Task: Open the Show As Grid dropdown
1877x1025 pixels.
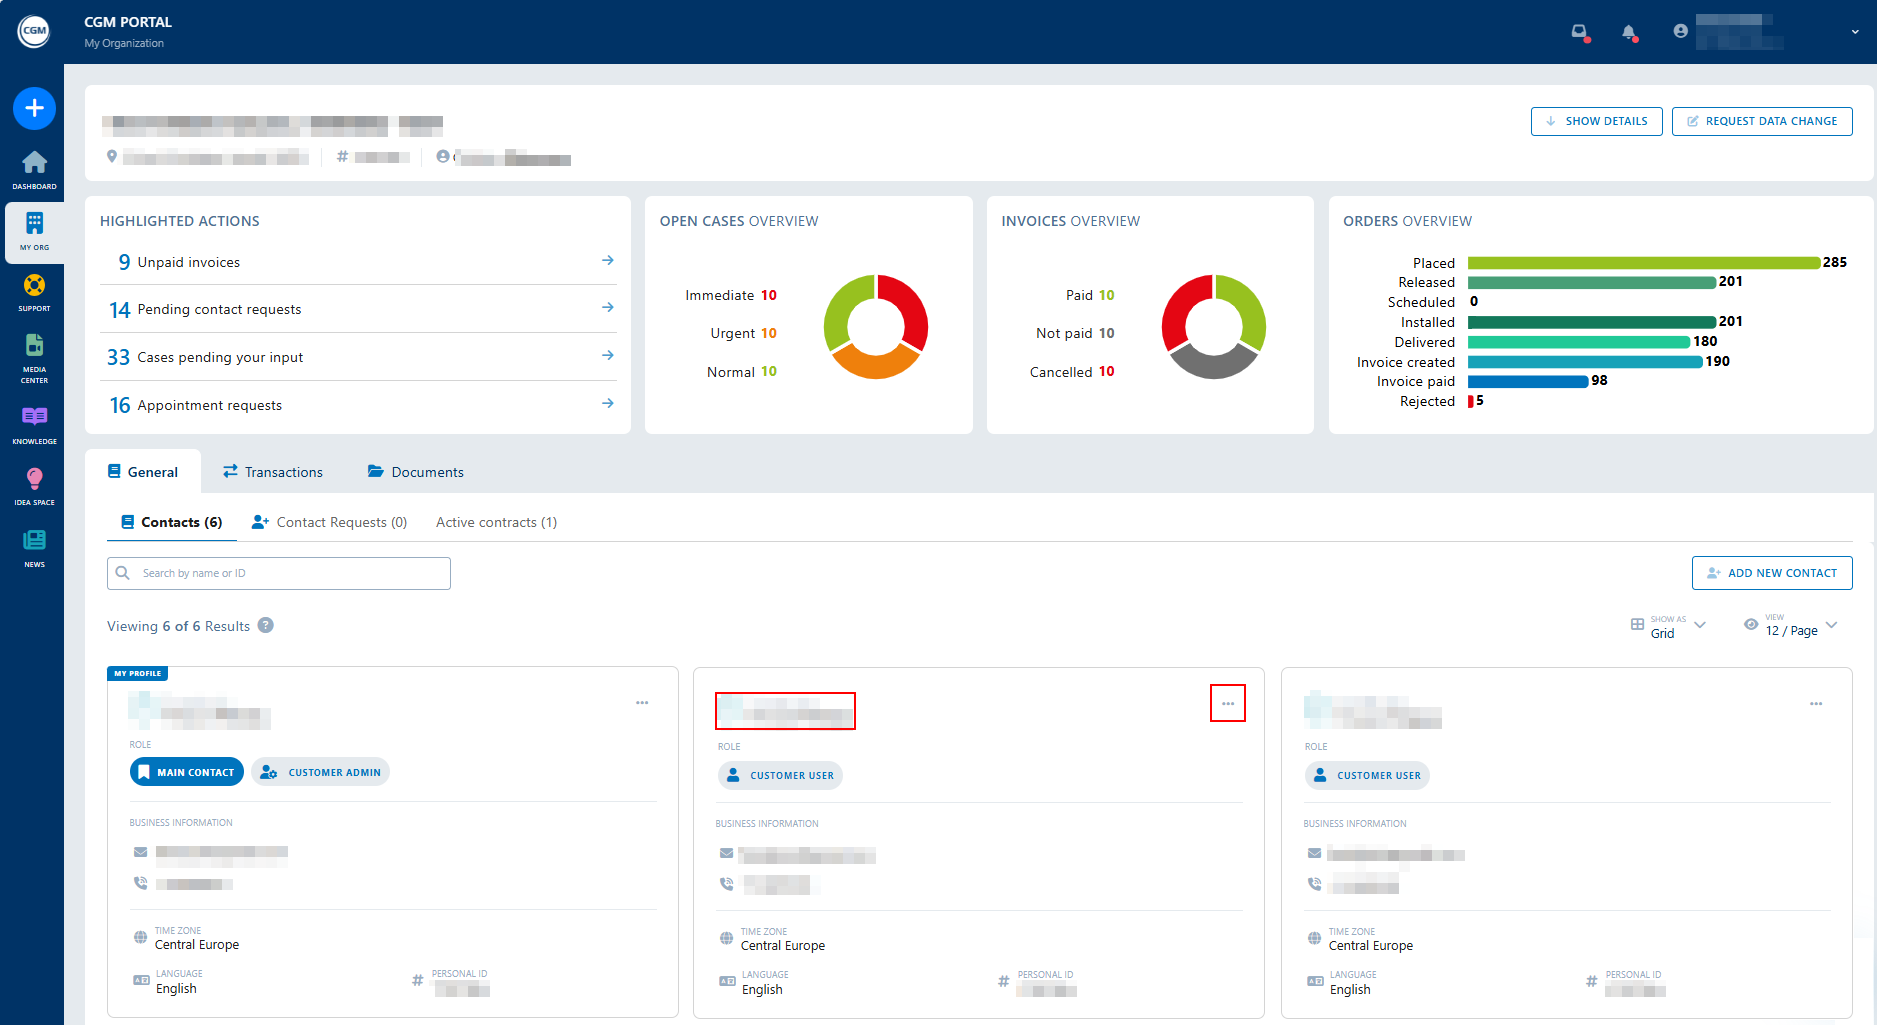Action: point(1668,626)
